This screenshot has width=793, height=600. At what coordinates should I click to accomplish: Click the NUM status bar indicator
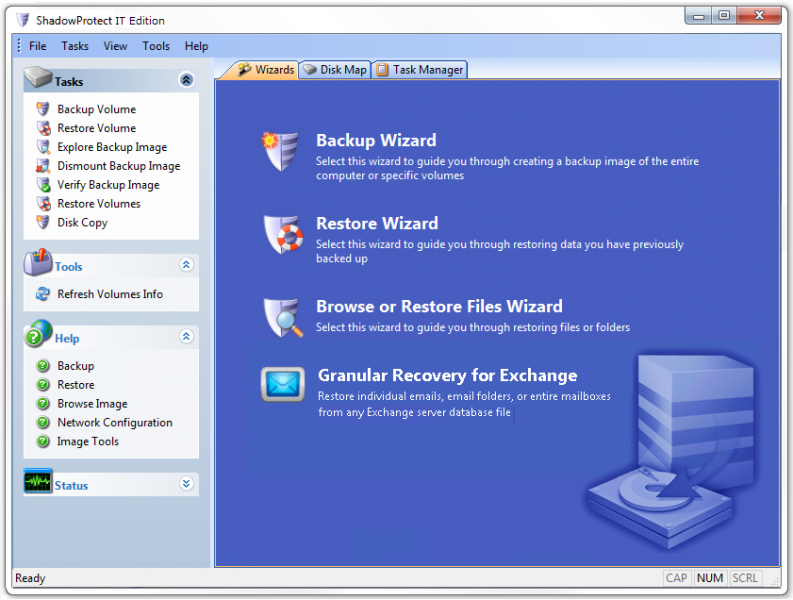coord(710,578)
